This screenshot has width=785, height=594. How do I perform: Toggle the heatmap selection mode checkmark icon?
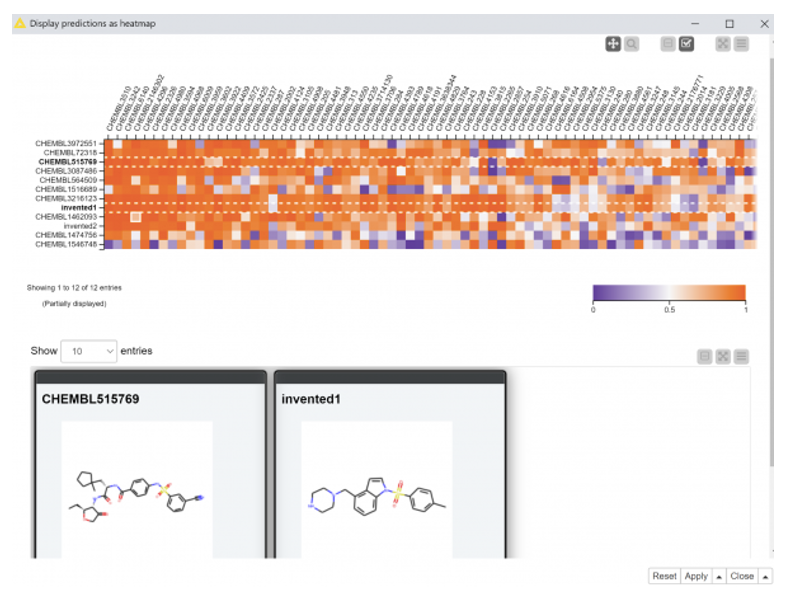[x=686, y=44]
